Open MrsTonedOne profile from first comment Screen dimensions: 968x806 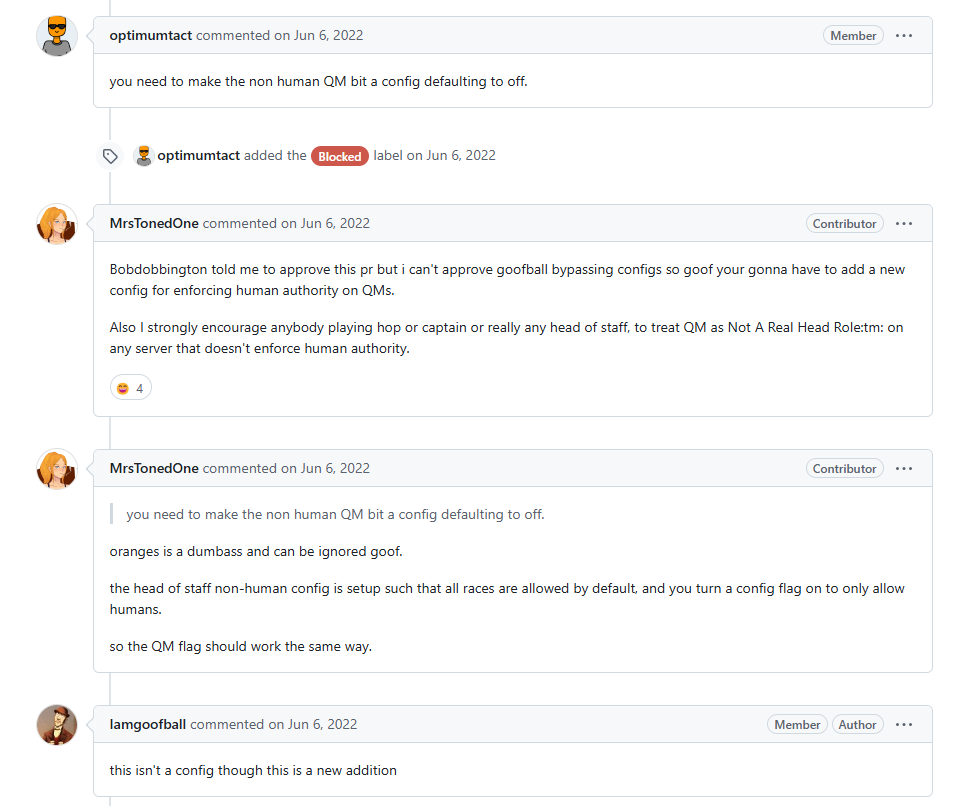coord(154,223)
